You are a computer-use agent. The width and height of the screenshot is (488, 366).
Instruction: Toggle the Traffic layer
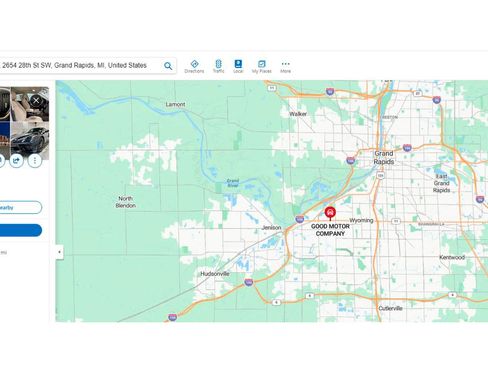(x=218, y=66)
